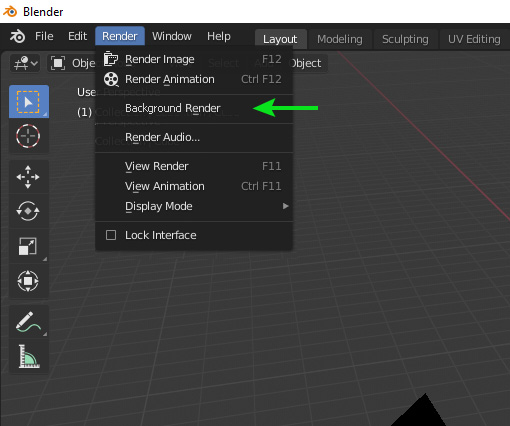510x426 pixels.
Task: Open the Help menu
Action: click(219, 36)
